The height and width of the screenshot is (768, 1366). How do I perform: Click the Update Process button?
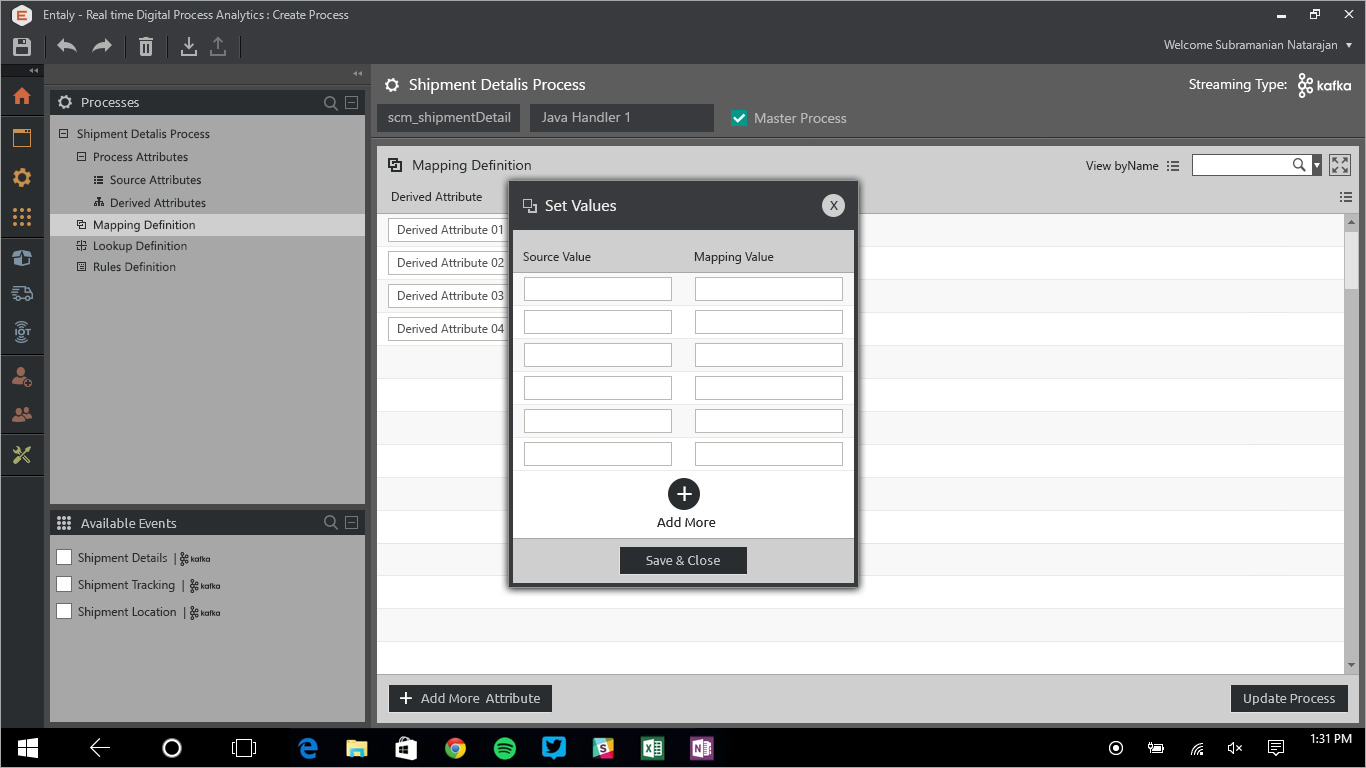click(1288, 698)
